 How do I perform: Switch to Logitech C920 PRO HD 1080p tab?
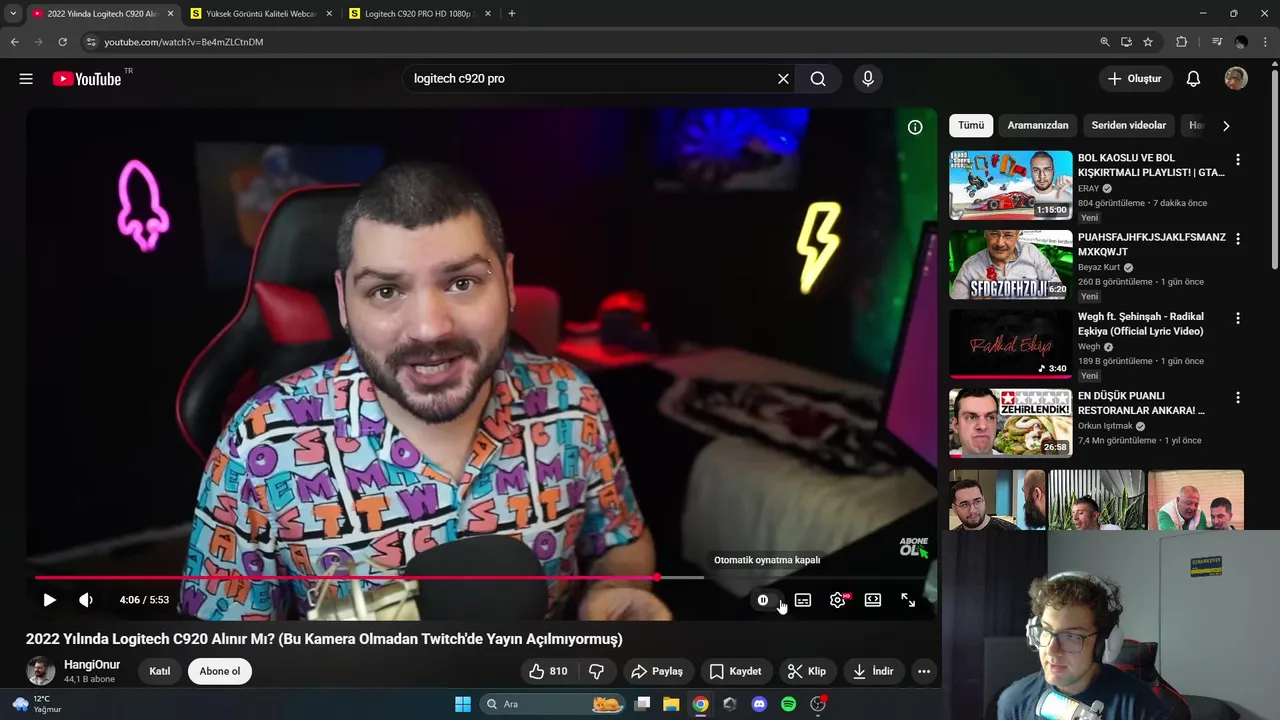[420, 14]
